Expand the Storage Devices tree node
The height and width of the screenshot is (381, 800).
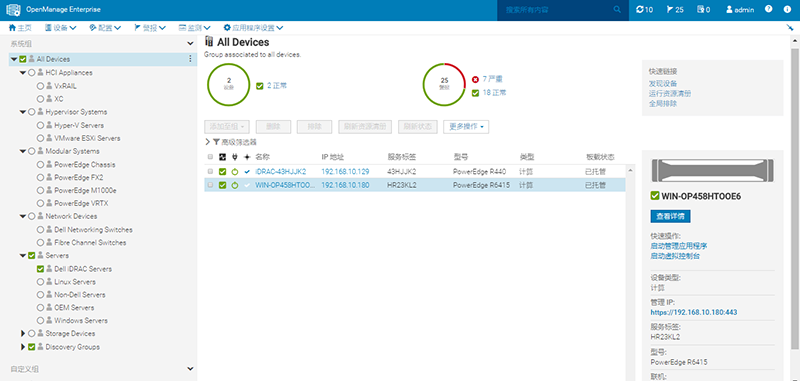[22, 334]
